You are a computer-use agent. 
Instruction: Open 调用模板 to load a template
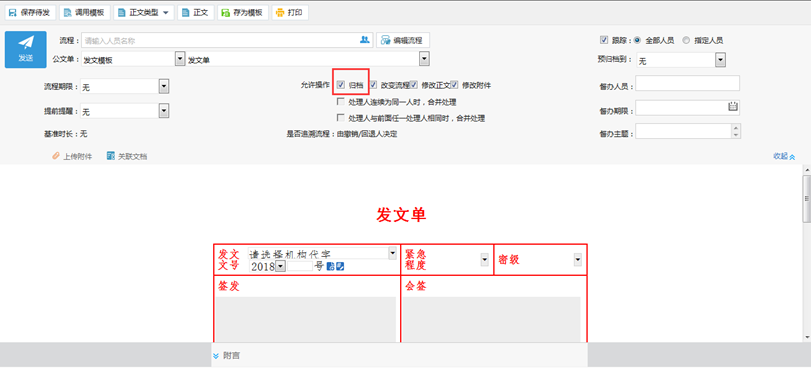[85, 12]
